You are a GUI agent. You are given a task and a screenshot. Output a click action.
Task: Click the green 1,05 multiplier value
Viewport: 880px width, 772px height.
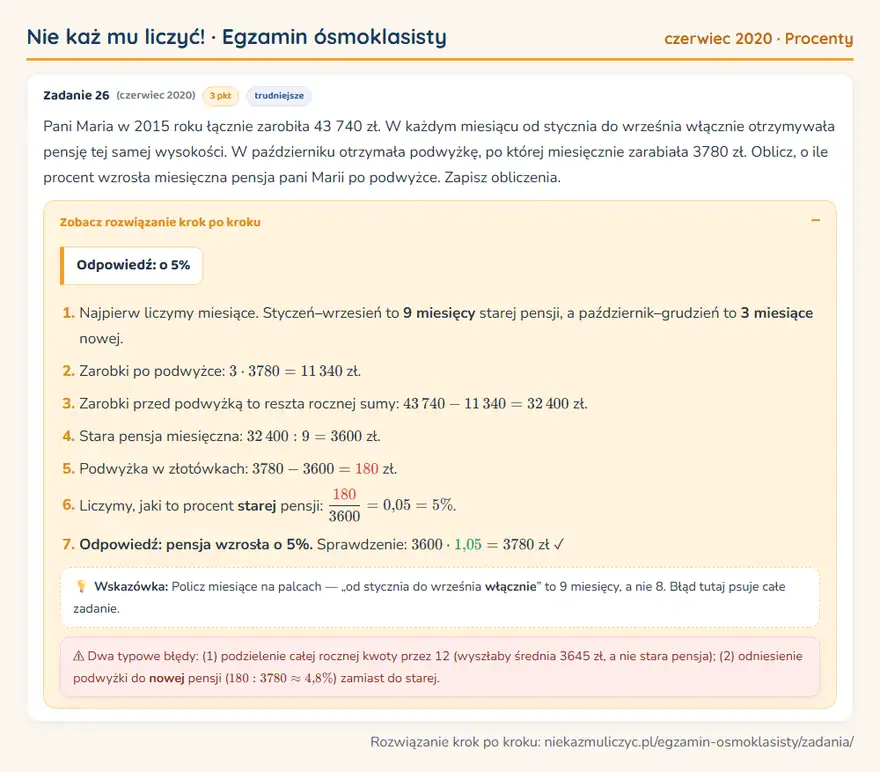(x=468, y=544)
